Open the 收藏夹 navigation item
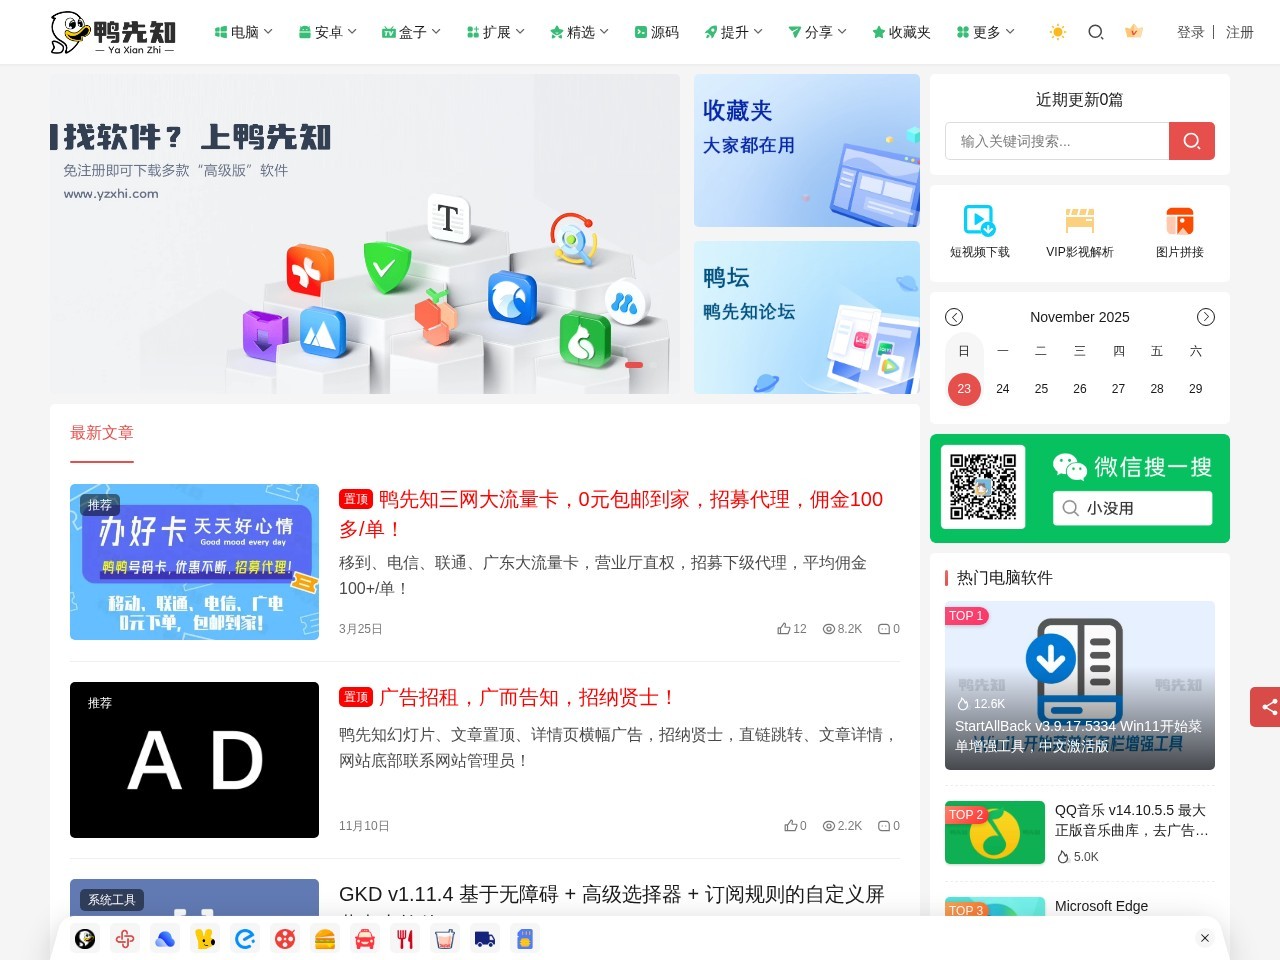Viewport: 1280px width, 960px height. 901,31
